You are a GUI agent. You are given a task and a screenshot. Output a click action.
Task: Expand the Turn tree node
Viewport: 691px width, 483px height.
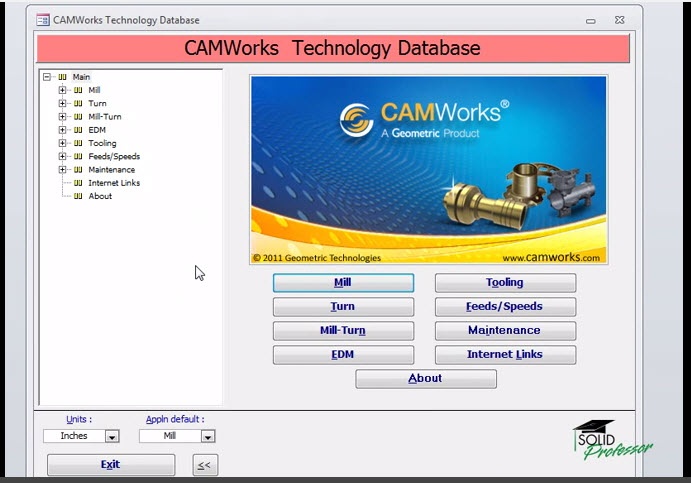click(x=62, y=104)
